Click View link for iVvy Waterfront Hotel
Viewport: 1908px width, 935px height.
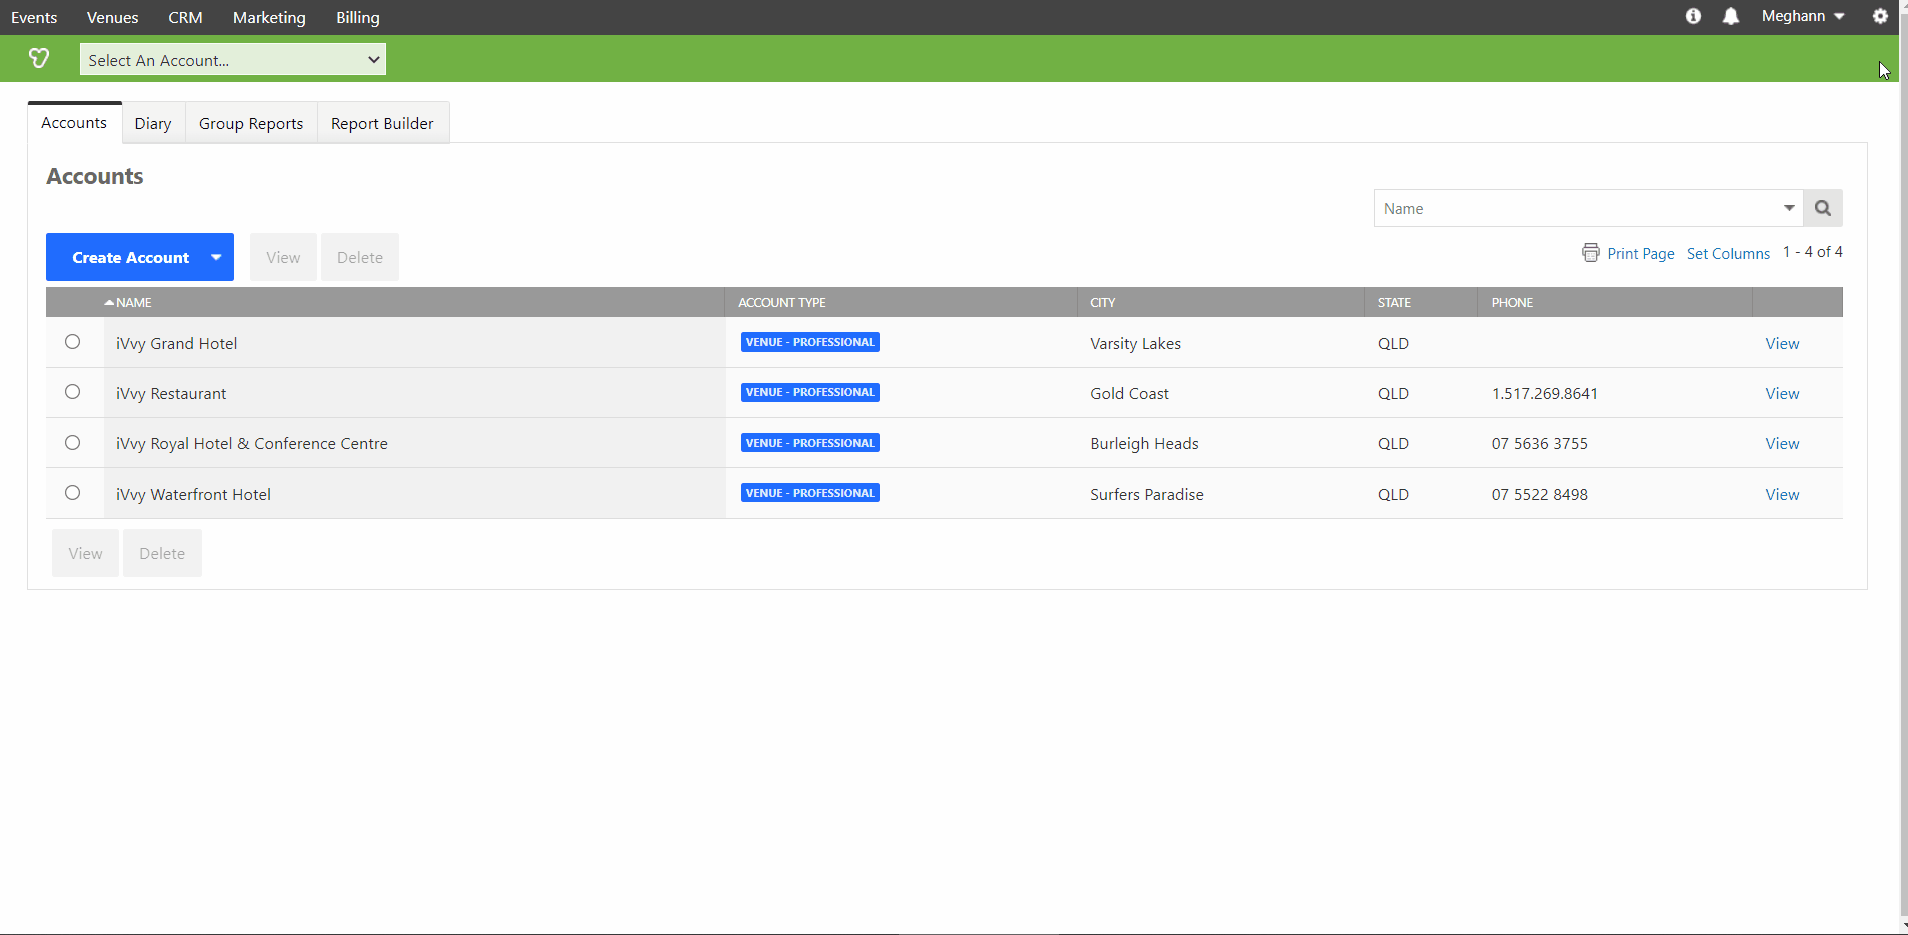coord(1782,494)
